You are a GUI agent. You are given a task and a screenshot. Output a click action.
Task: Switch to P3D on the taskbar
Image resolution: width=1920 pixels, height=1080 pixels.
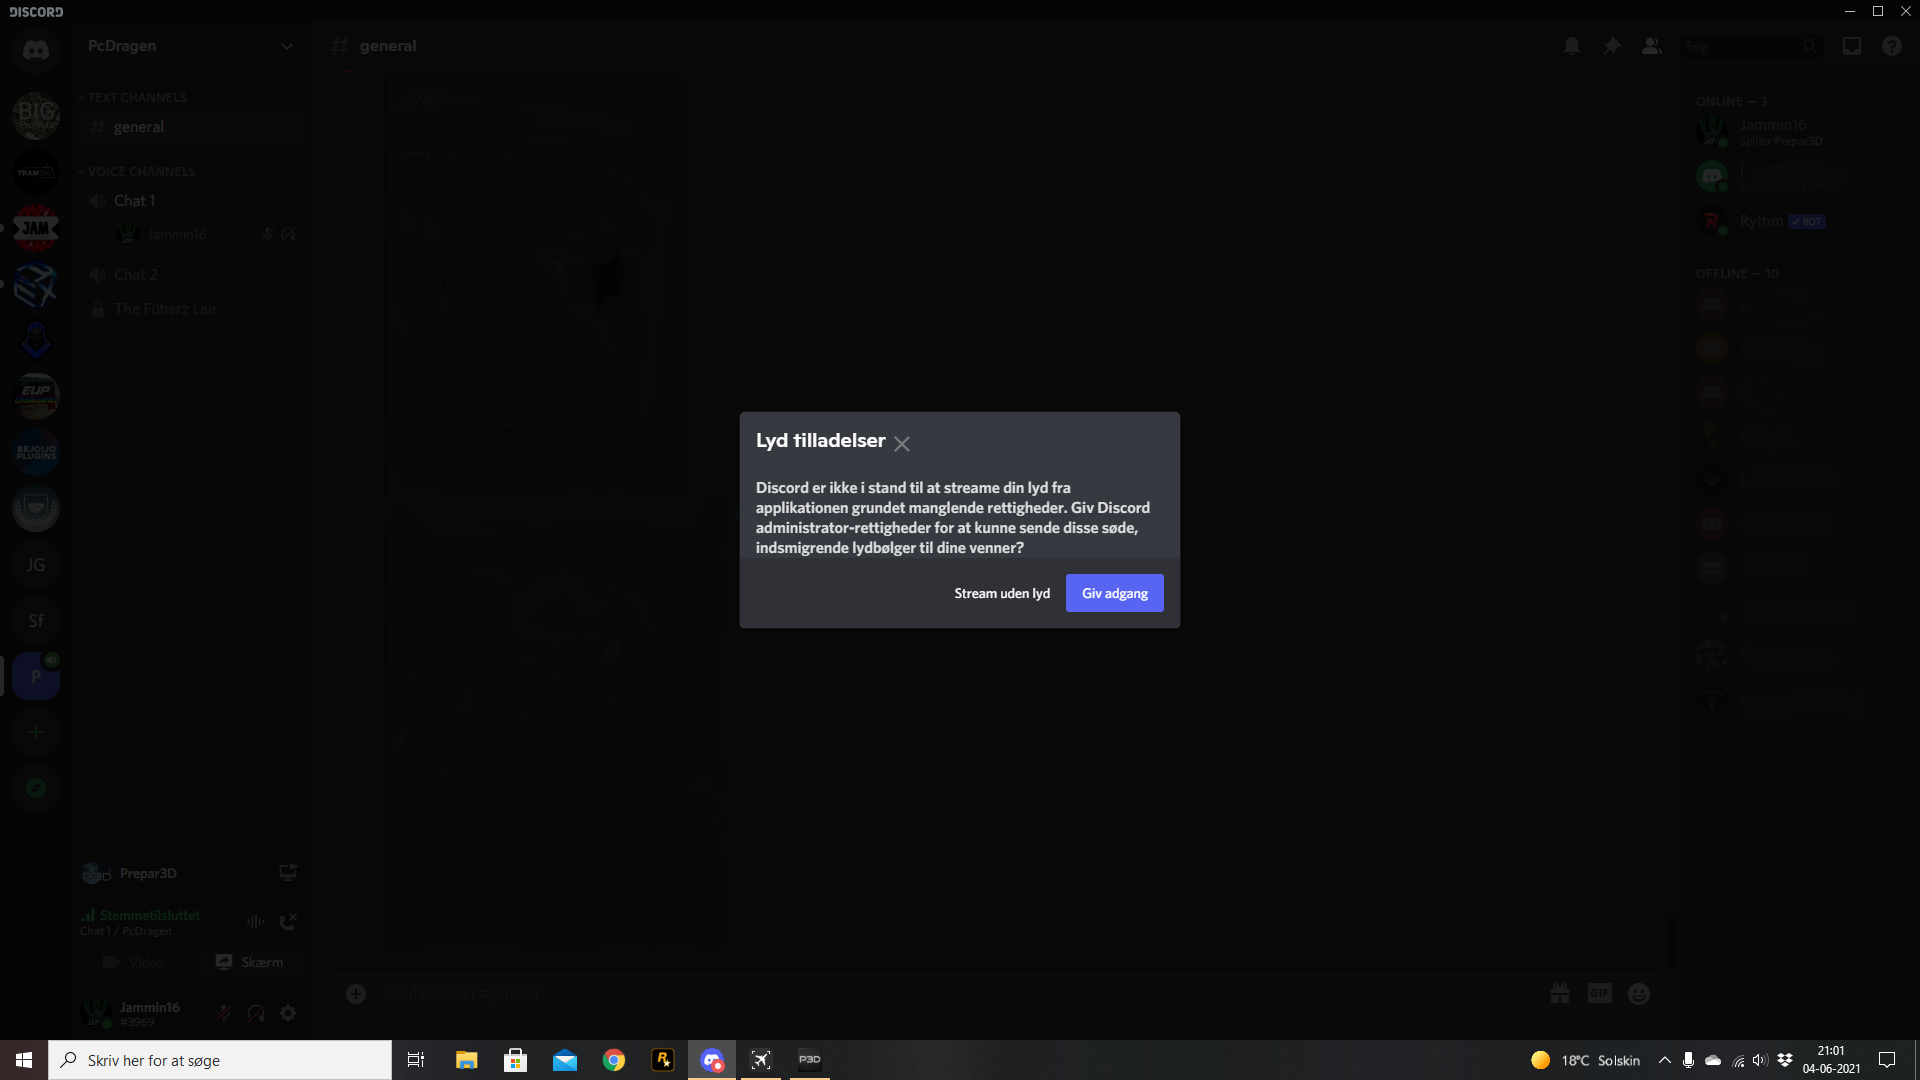pos(810,1060)
